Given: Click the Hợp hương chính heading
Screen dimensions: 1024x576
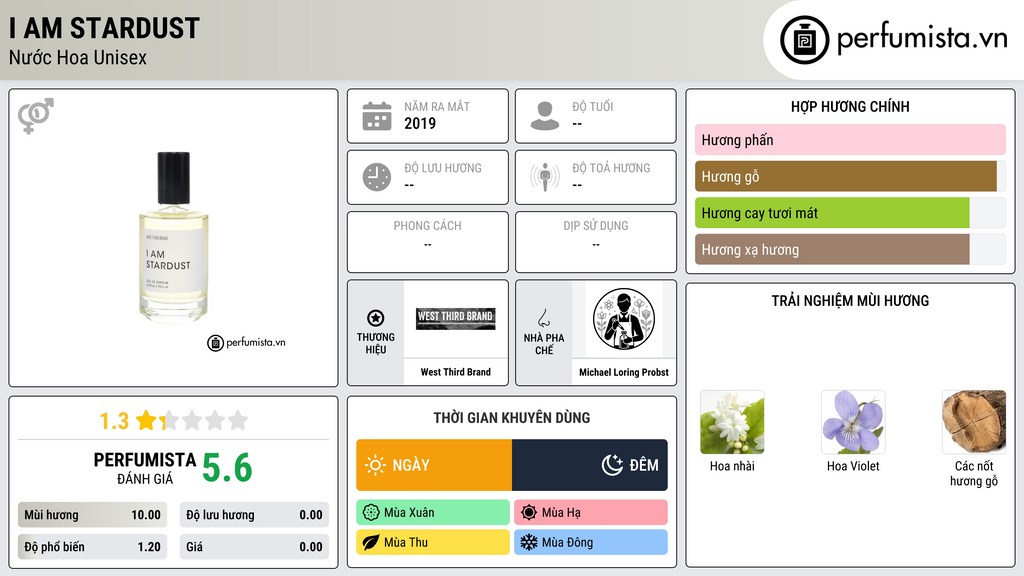Looking at the screenshot, I should click(x=850, y=106).
